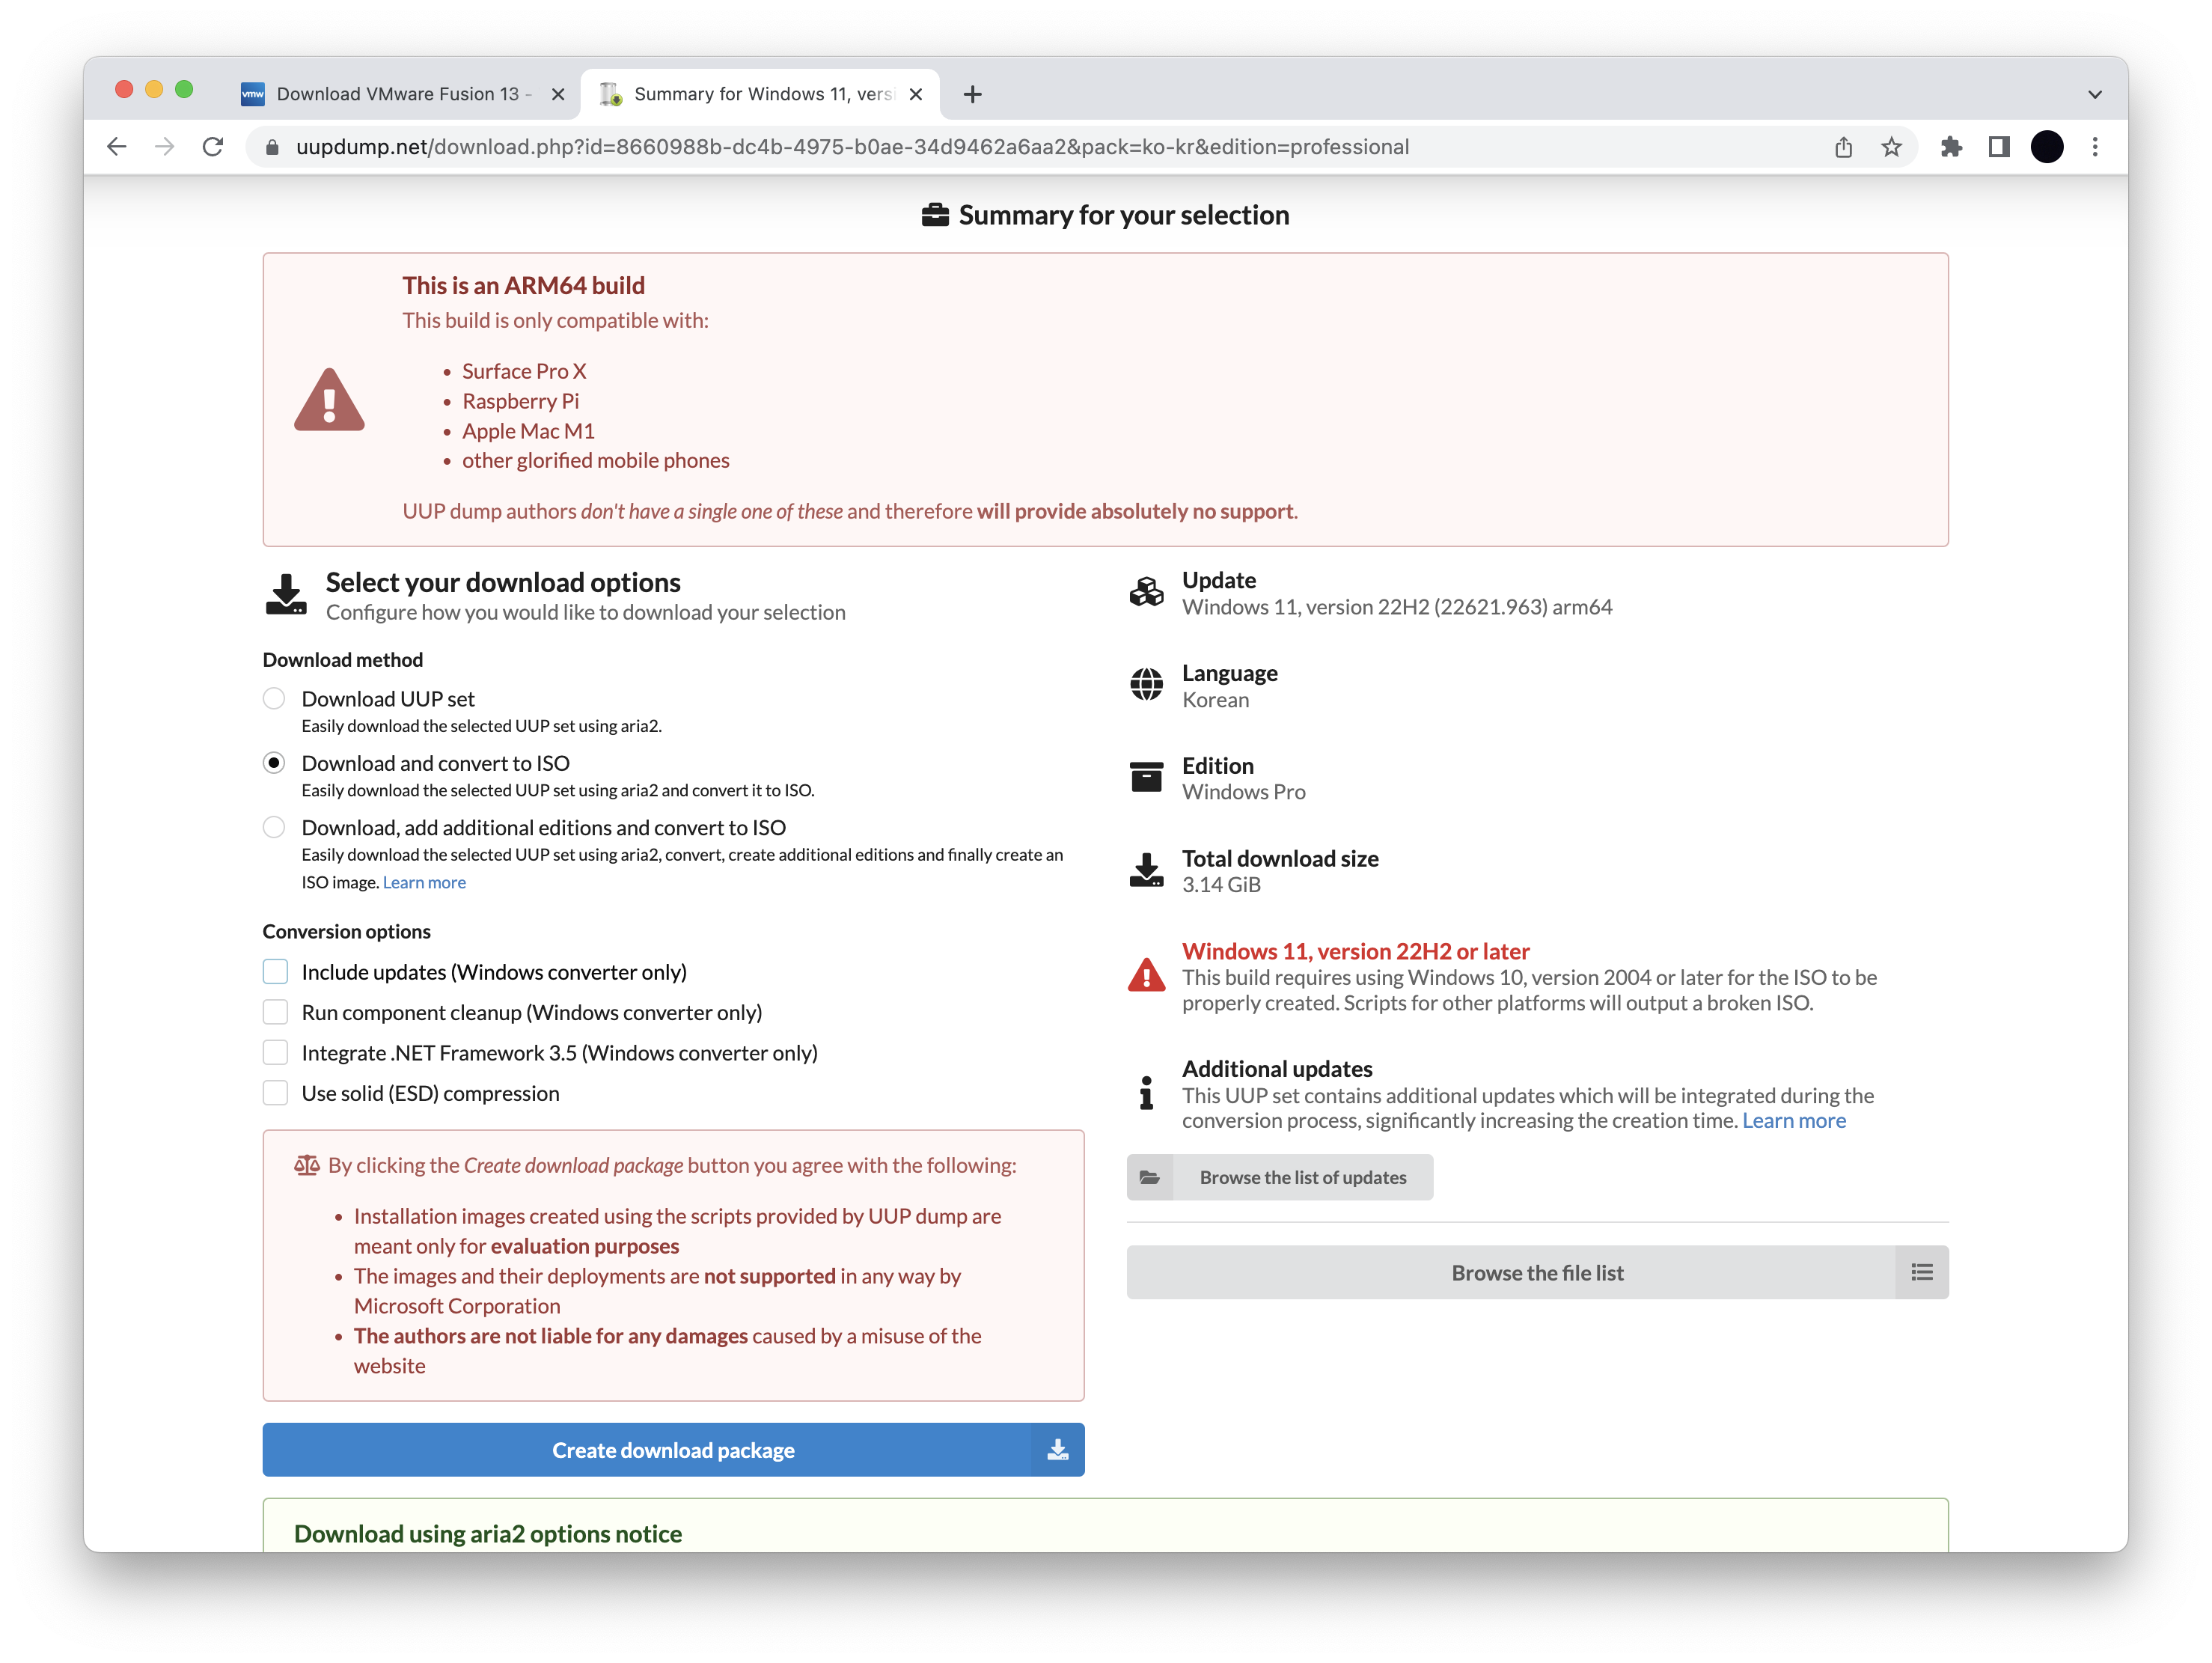This screenshot has height=1663, width=2212.
Task: Bookmark this page with the star icon
Action: [1891, 147]
